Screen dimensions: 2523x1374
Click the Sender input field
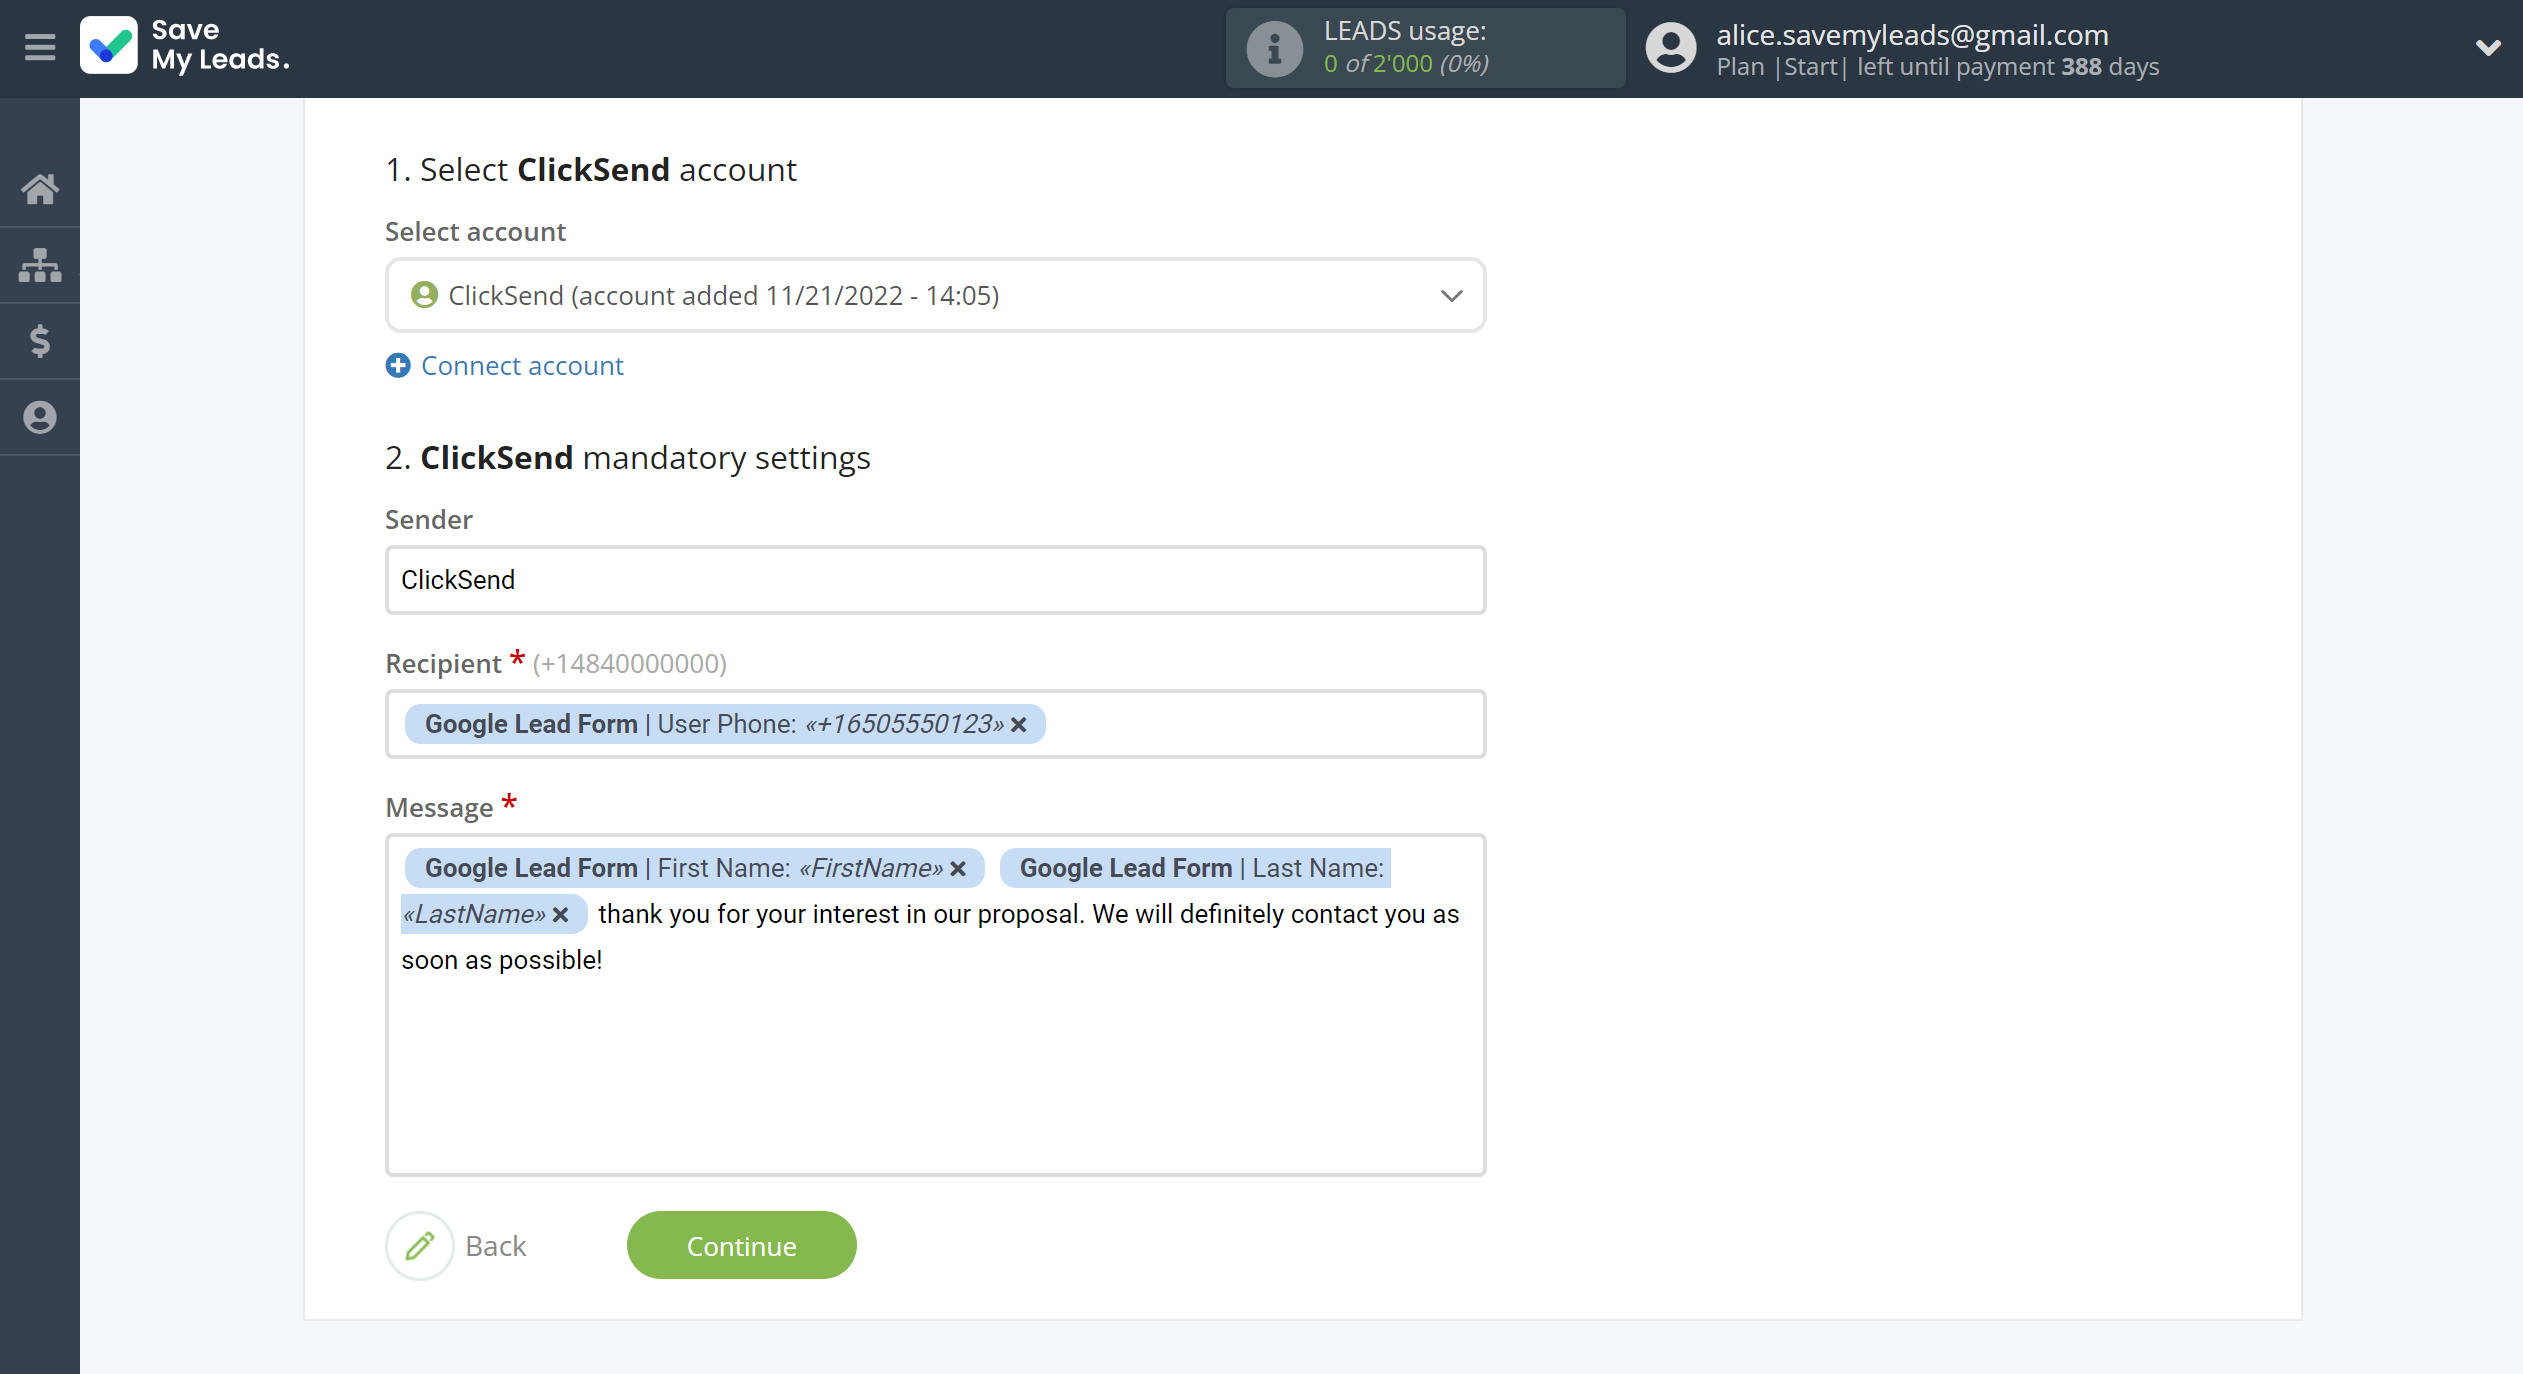(x=935, y=580)
